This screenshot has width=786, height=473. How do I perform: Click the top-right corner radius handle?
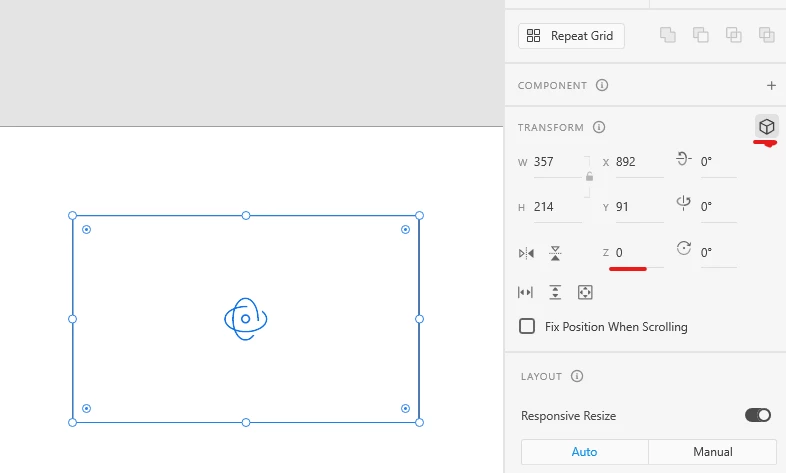(x=406, y=229)
